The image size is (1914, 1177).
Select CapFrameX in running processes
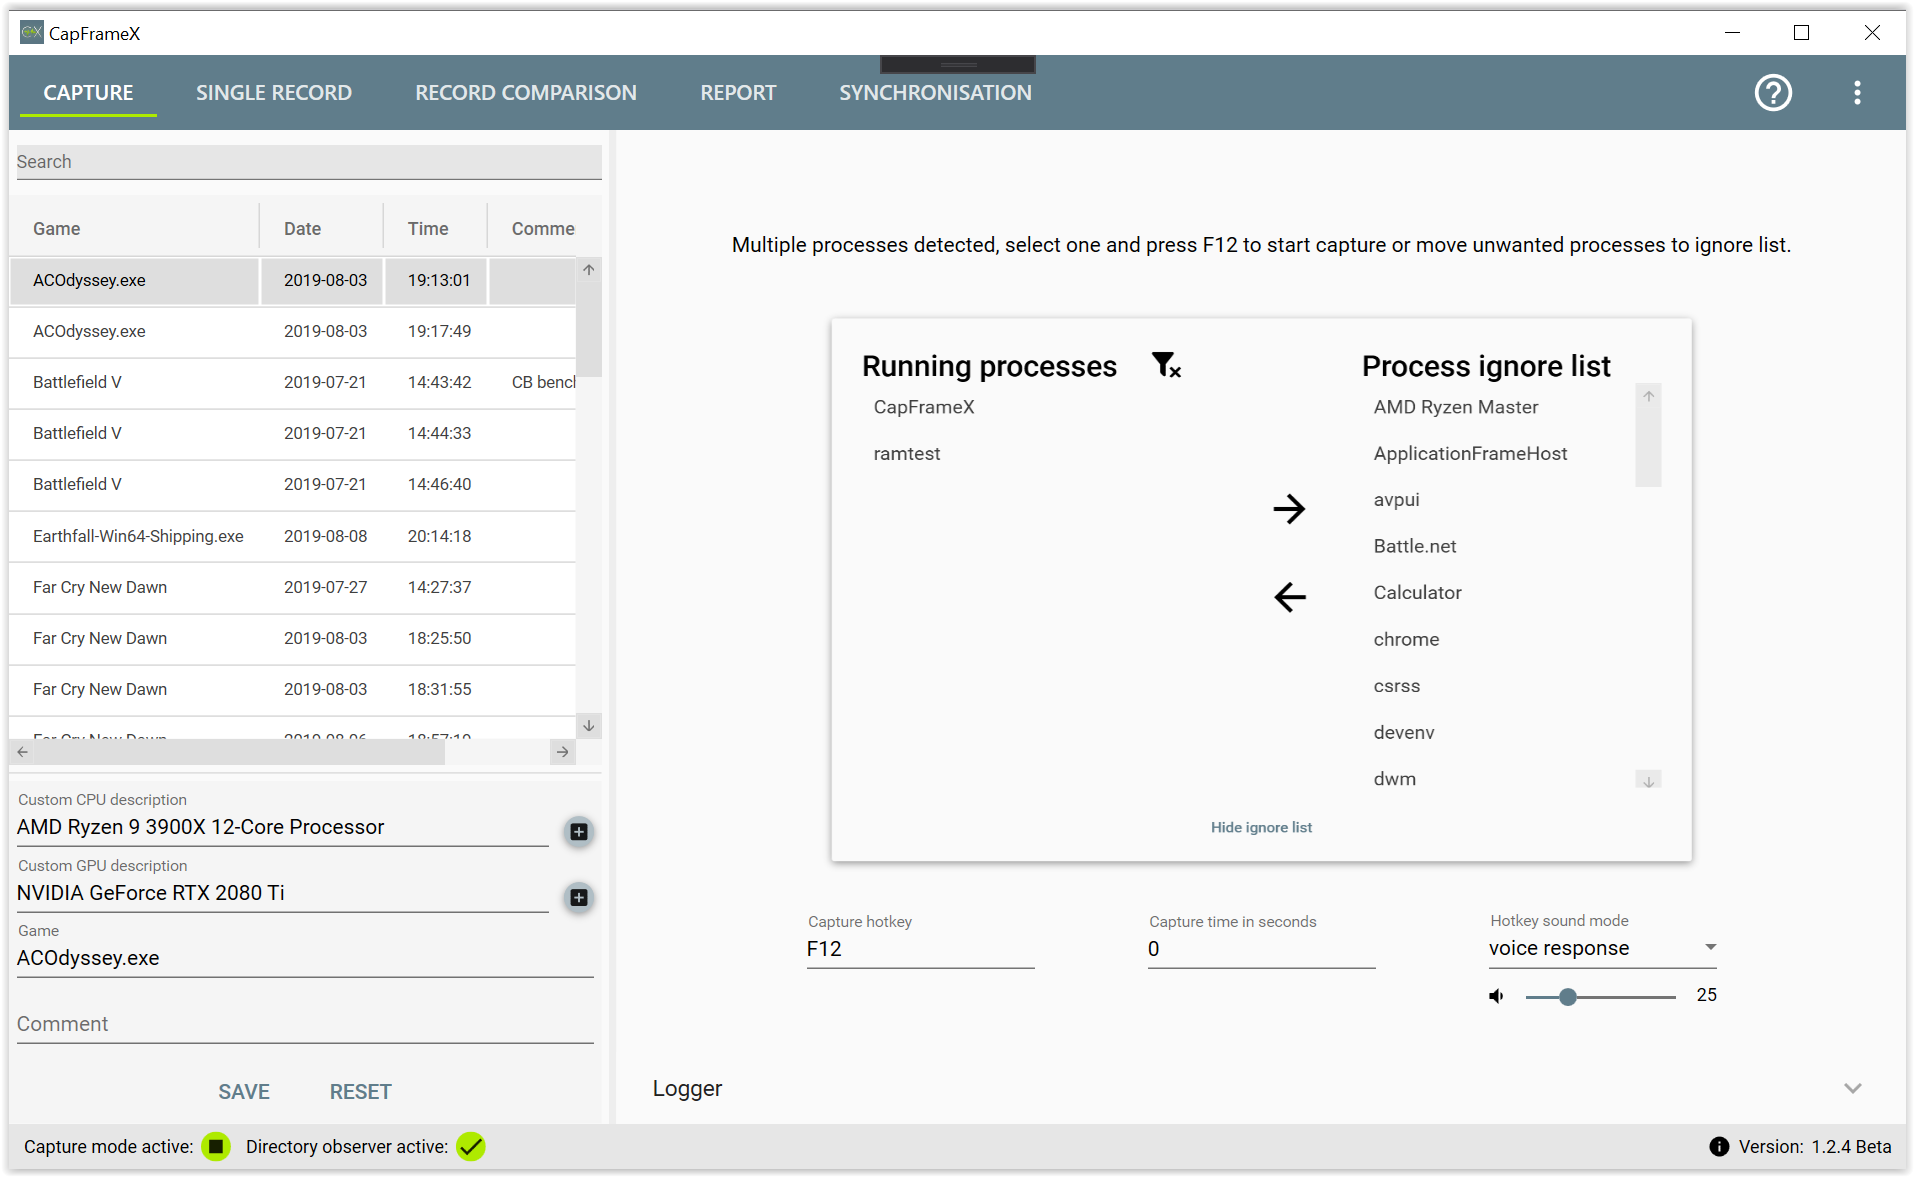924,408
